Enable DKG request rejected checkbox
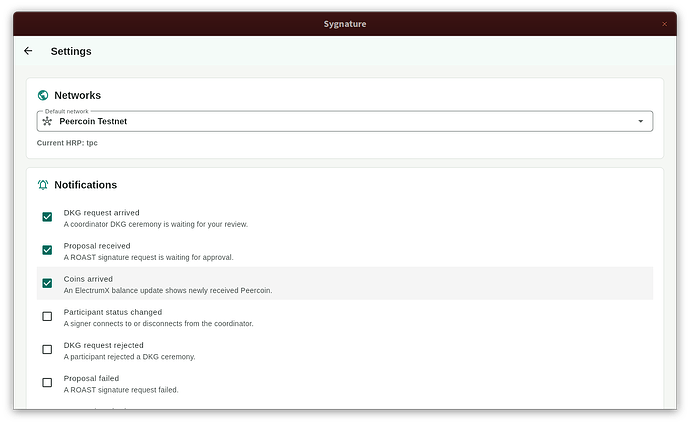 point(47,349)
